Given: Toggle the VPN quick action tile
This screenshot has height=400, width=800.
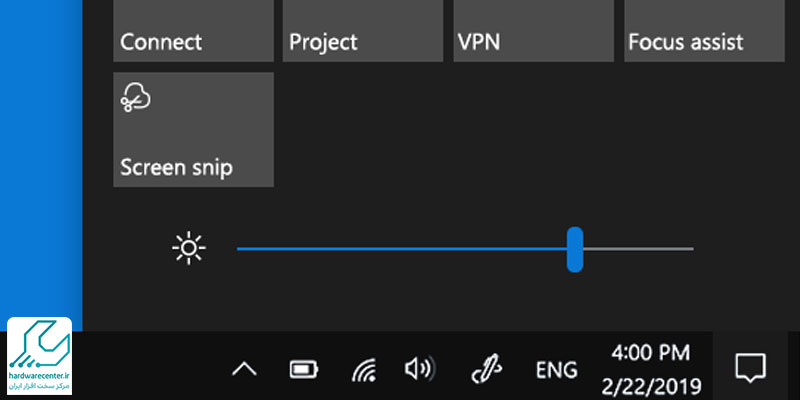Looking at the screenshot, I should coord(534,31).
